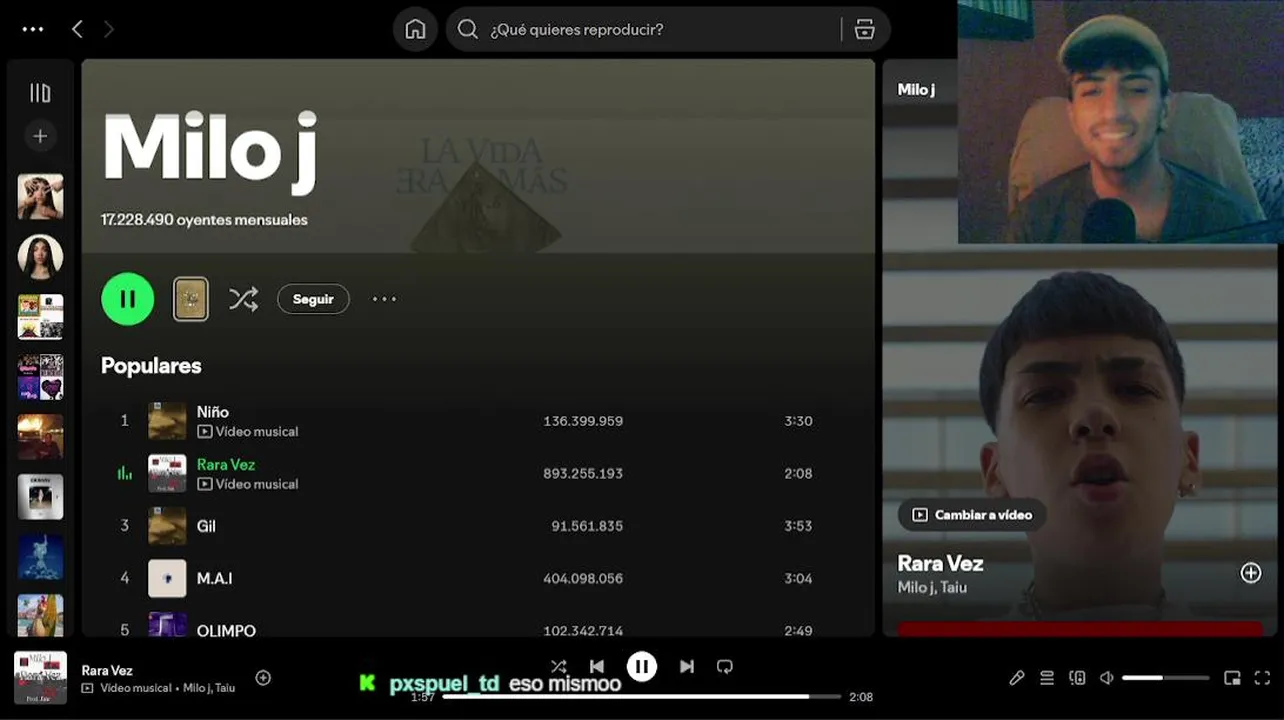Open round artist avatar in sidebar
The height and width of the screenshot is (720, 1284).
pyautogui.click(x=40, y=257)
